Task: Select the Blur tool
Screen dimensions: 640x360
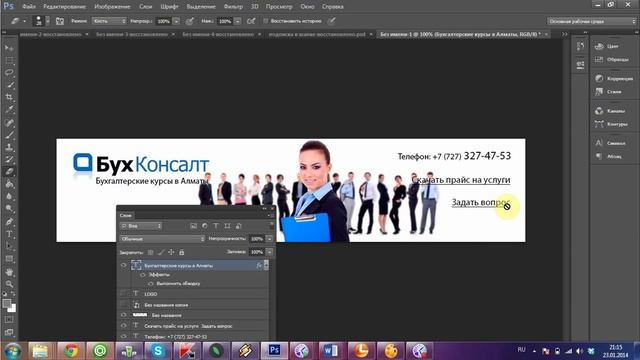Action: [9, 196]
